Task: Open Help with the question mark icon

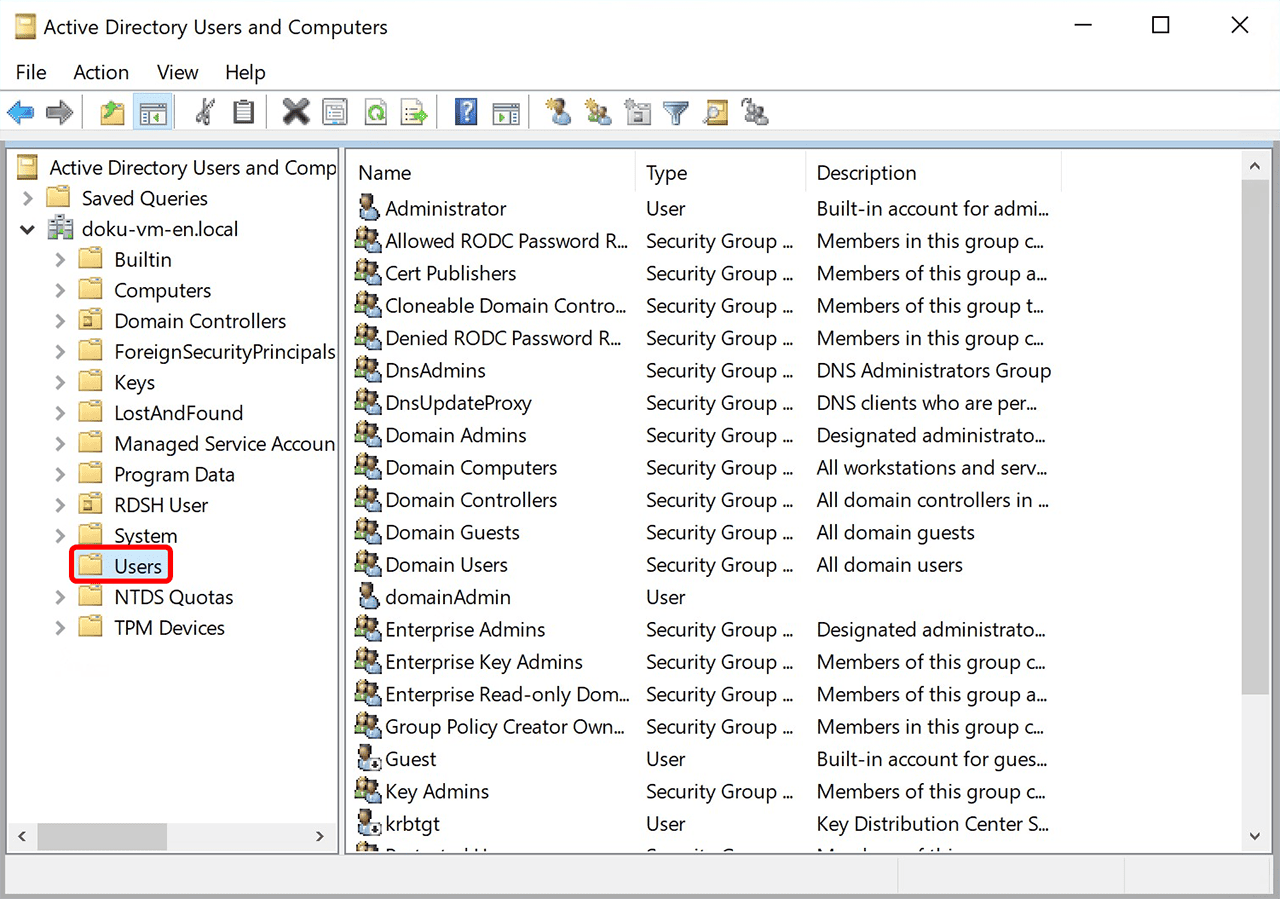Action: tap(466, 113)
